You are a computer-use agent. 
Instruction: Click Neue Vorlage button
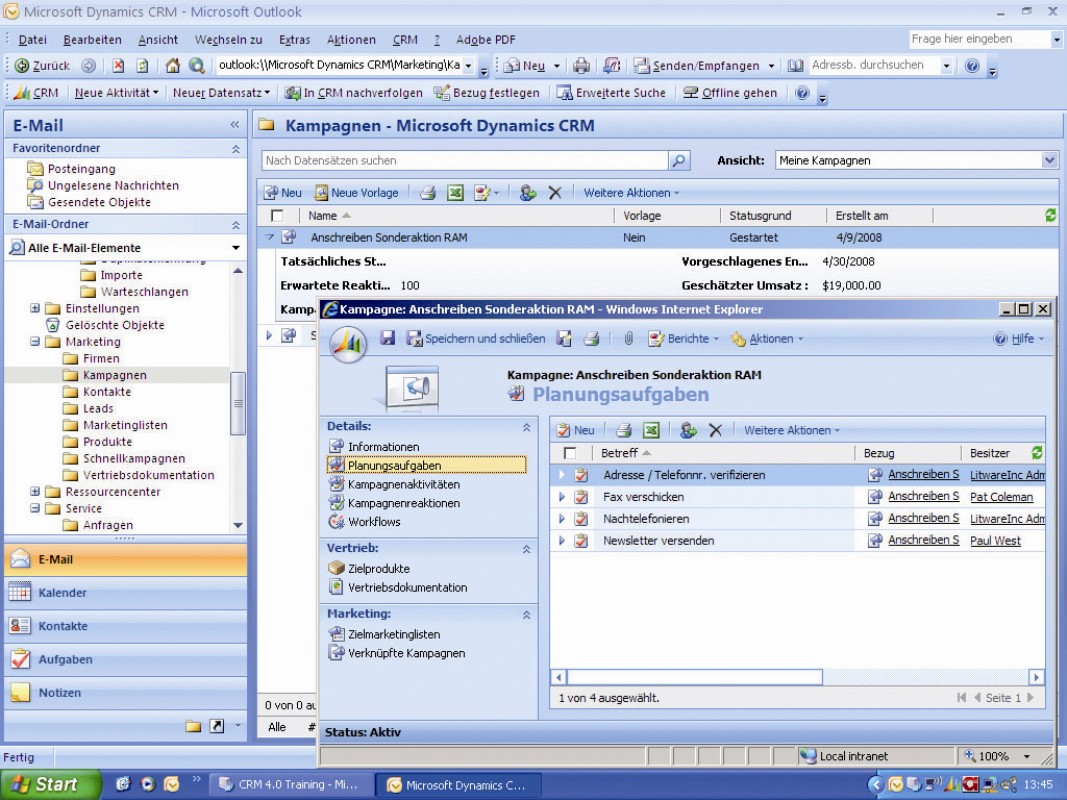coord(356,193)
